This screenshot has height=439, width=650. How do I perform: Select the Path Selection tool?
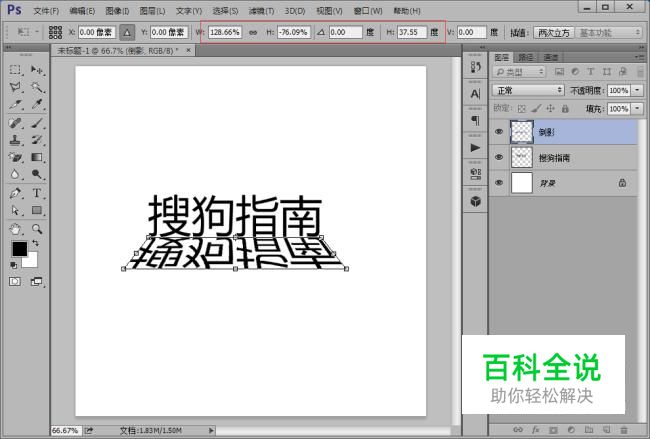[15, 211]
